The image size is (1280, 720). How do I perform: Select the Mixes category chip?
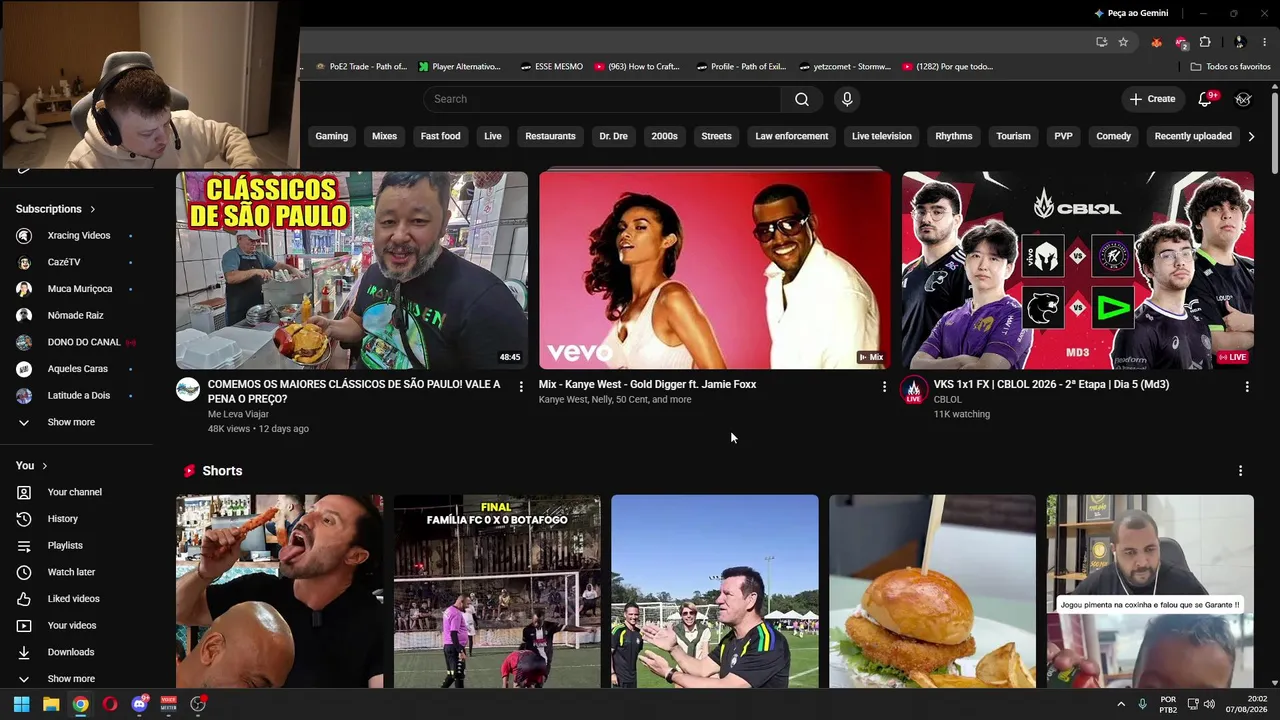tap(385, 136)
